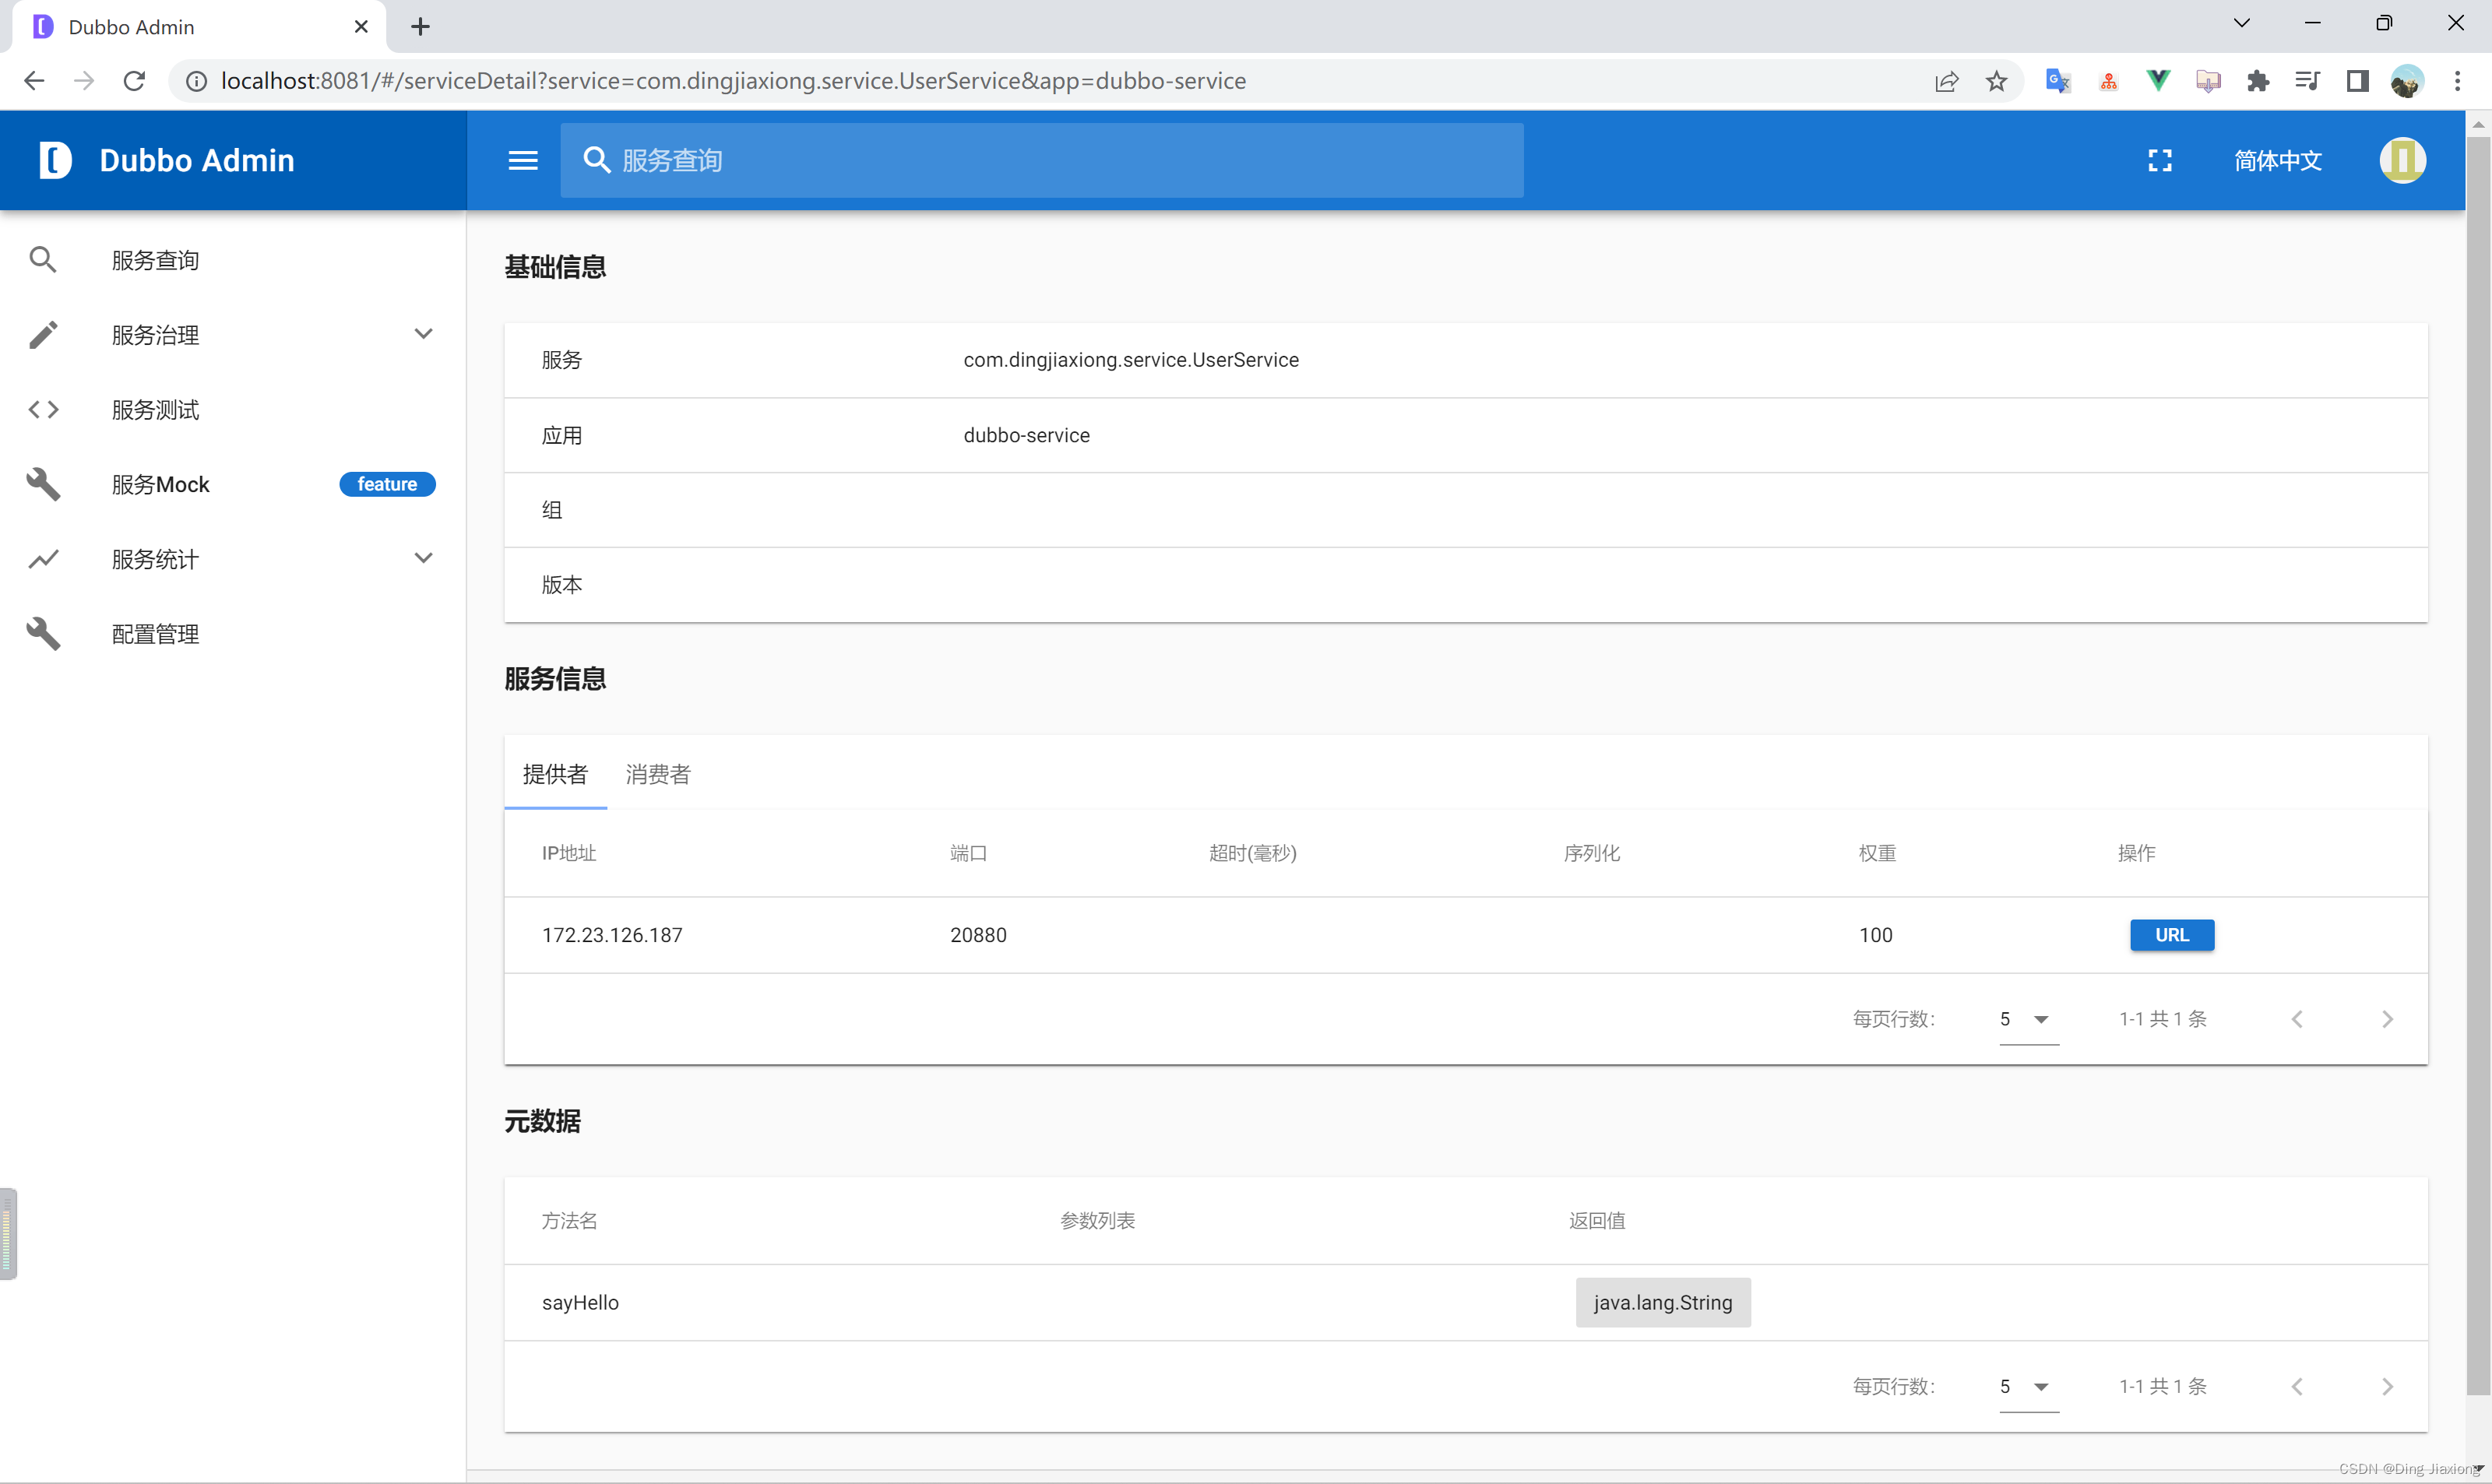
Task: Click the share page icon in address bar
Action: click(1946, 81)
